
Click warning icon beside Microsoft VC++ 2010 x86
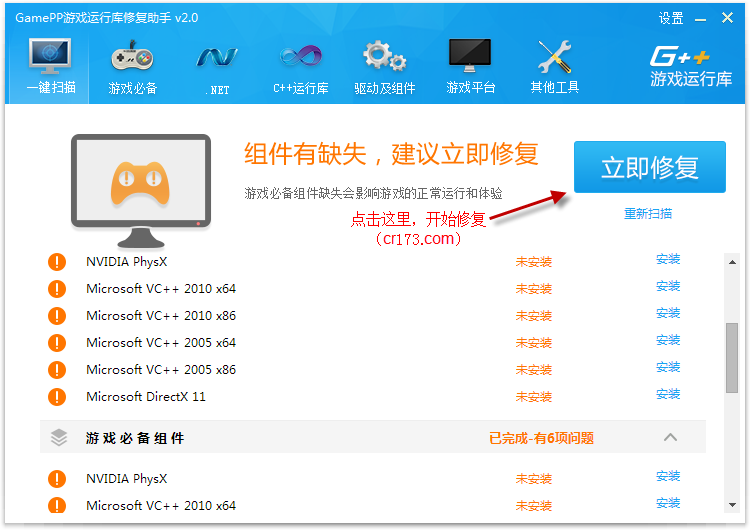coord(57,316)
